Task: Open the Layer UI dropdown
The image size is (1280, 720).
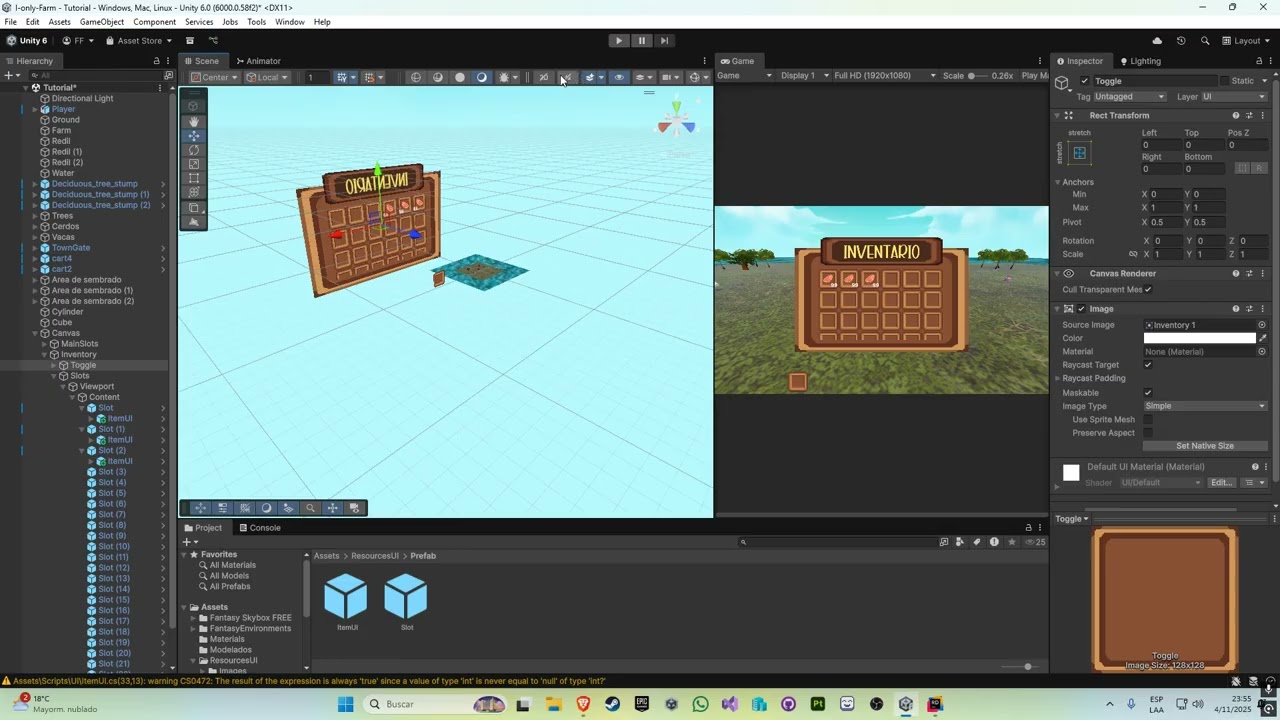Action: (x=1234, y=97)
